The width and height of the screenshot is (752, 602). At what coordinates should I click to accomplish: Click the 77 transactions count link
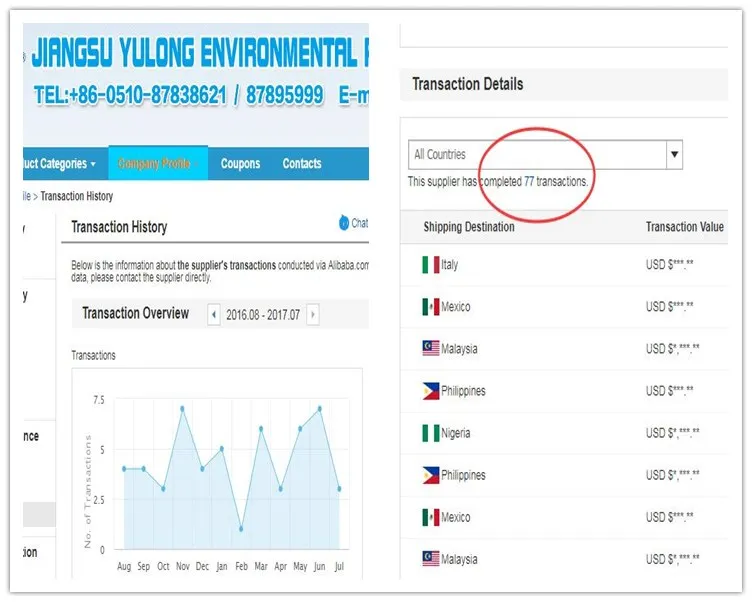click(x=529, y=182)
